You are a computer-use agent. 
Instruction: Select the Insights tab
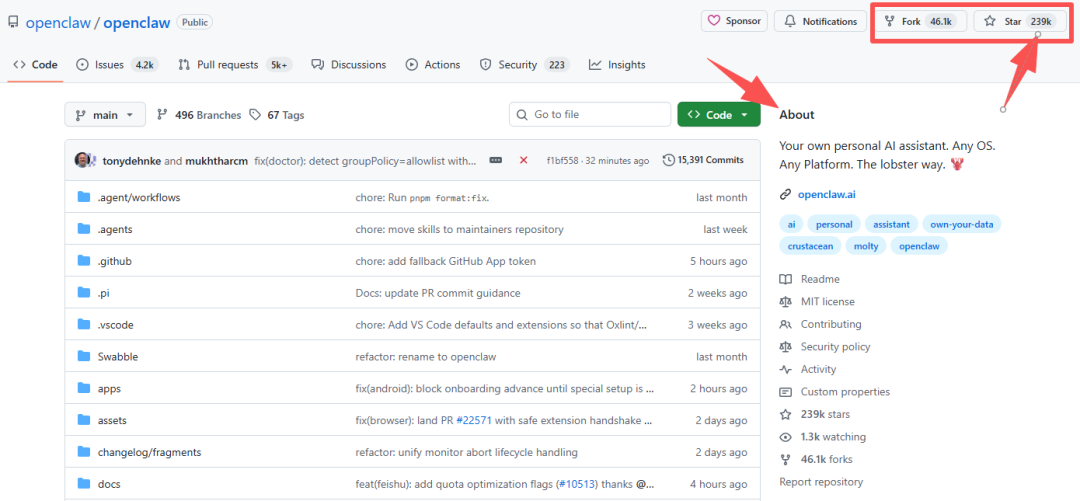click(x=617, y=65)
